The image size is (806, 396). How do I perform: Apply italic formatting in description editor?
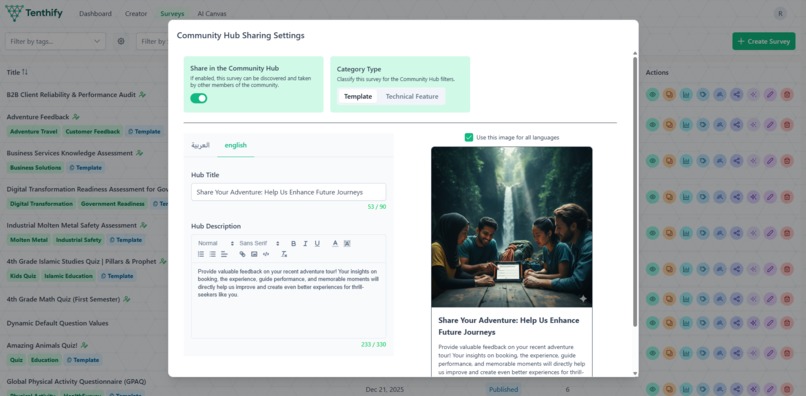(x=305, y=243)
